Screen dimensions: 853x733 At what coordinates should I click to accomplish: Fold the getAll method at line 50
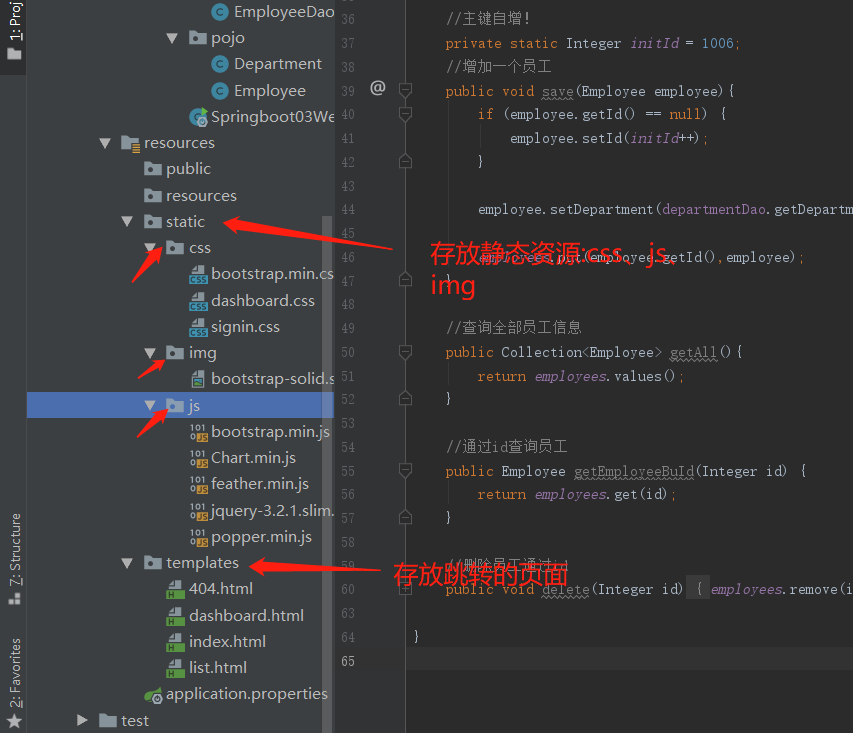pos(405,352)
